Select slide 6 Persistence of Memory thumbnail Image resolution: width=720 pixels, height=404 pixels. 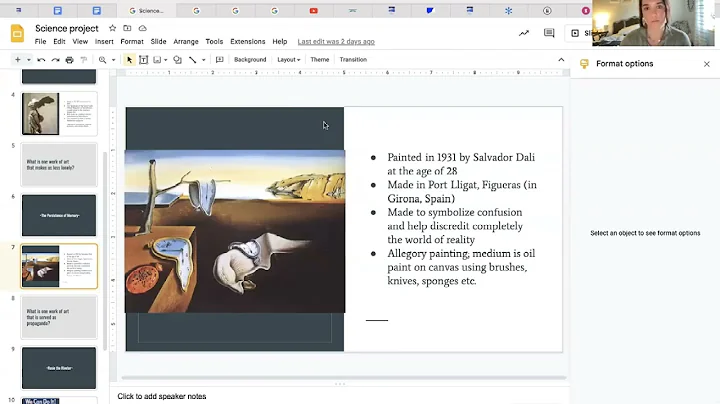tap(59, 215)
